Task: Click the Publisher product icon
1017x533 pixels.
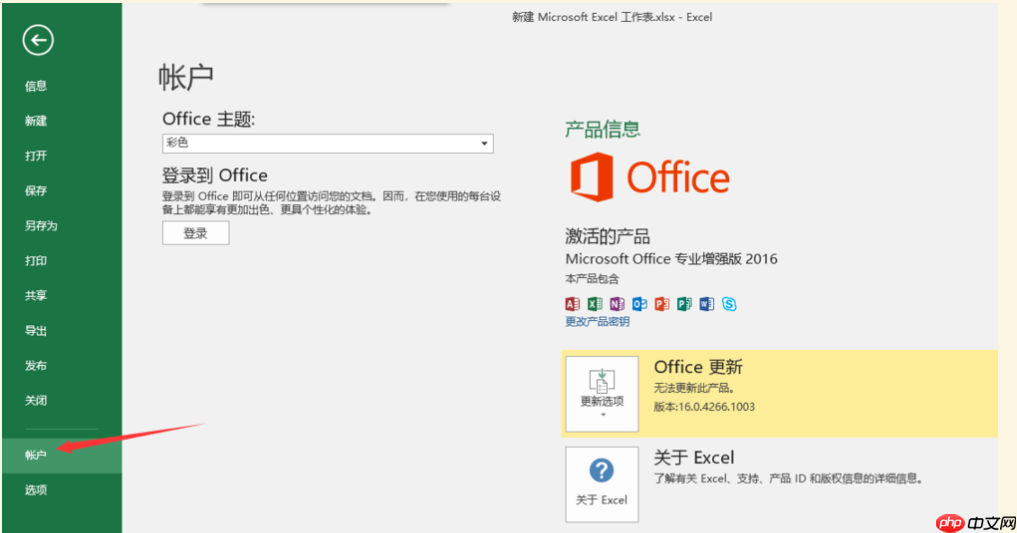Action: [684, 304]
